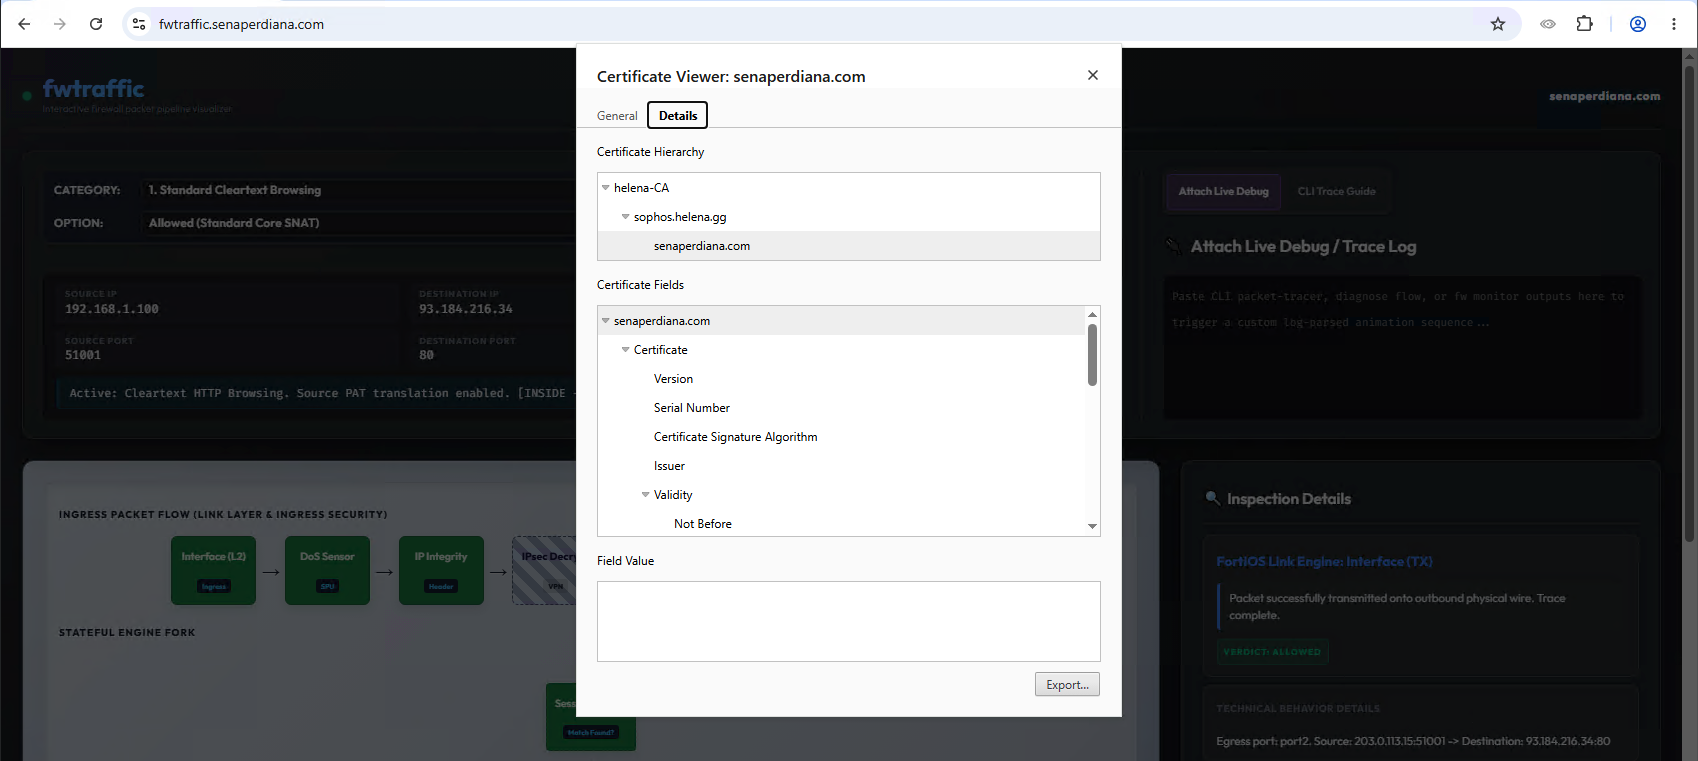
Task: Go back using the browser back arrow
Action: tap(24, 24)
